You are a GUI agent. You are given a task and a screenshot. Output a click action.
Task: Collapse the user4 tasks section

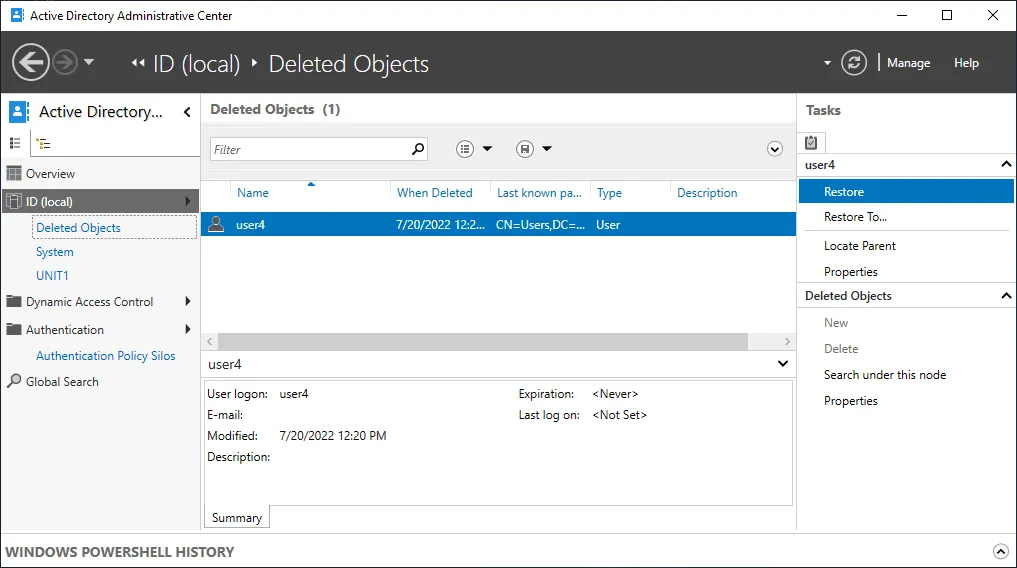(x=1005, y=165)
